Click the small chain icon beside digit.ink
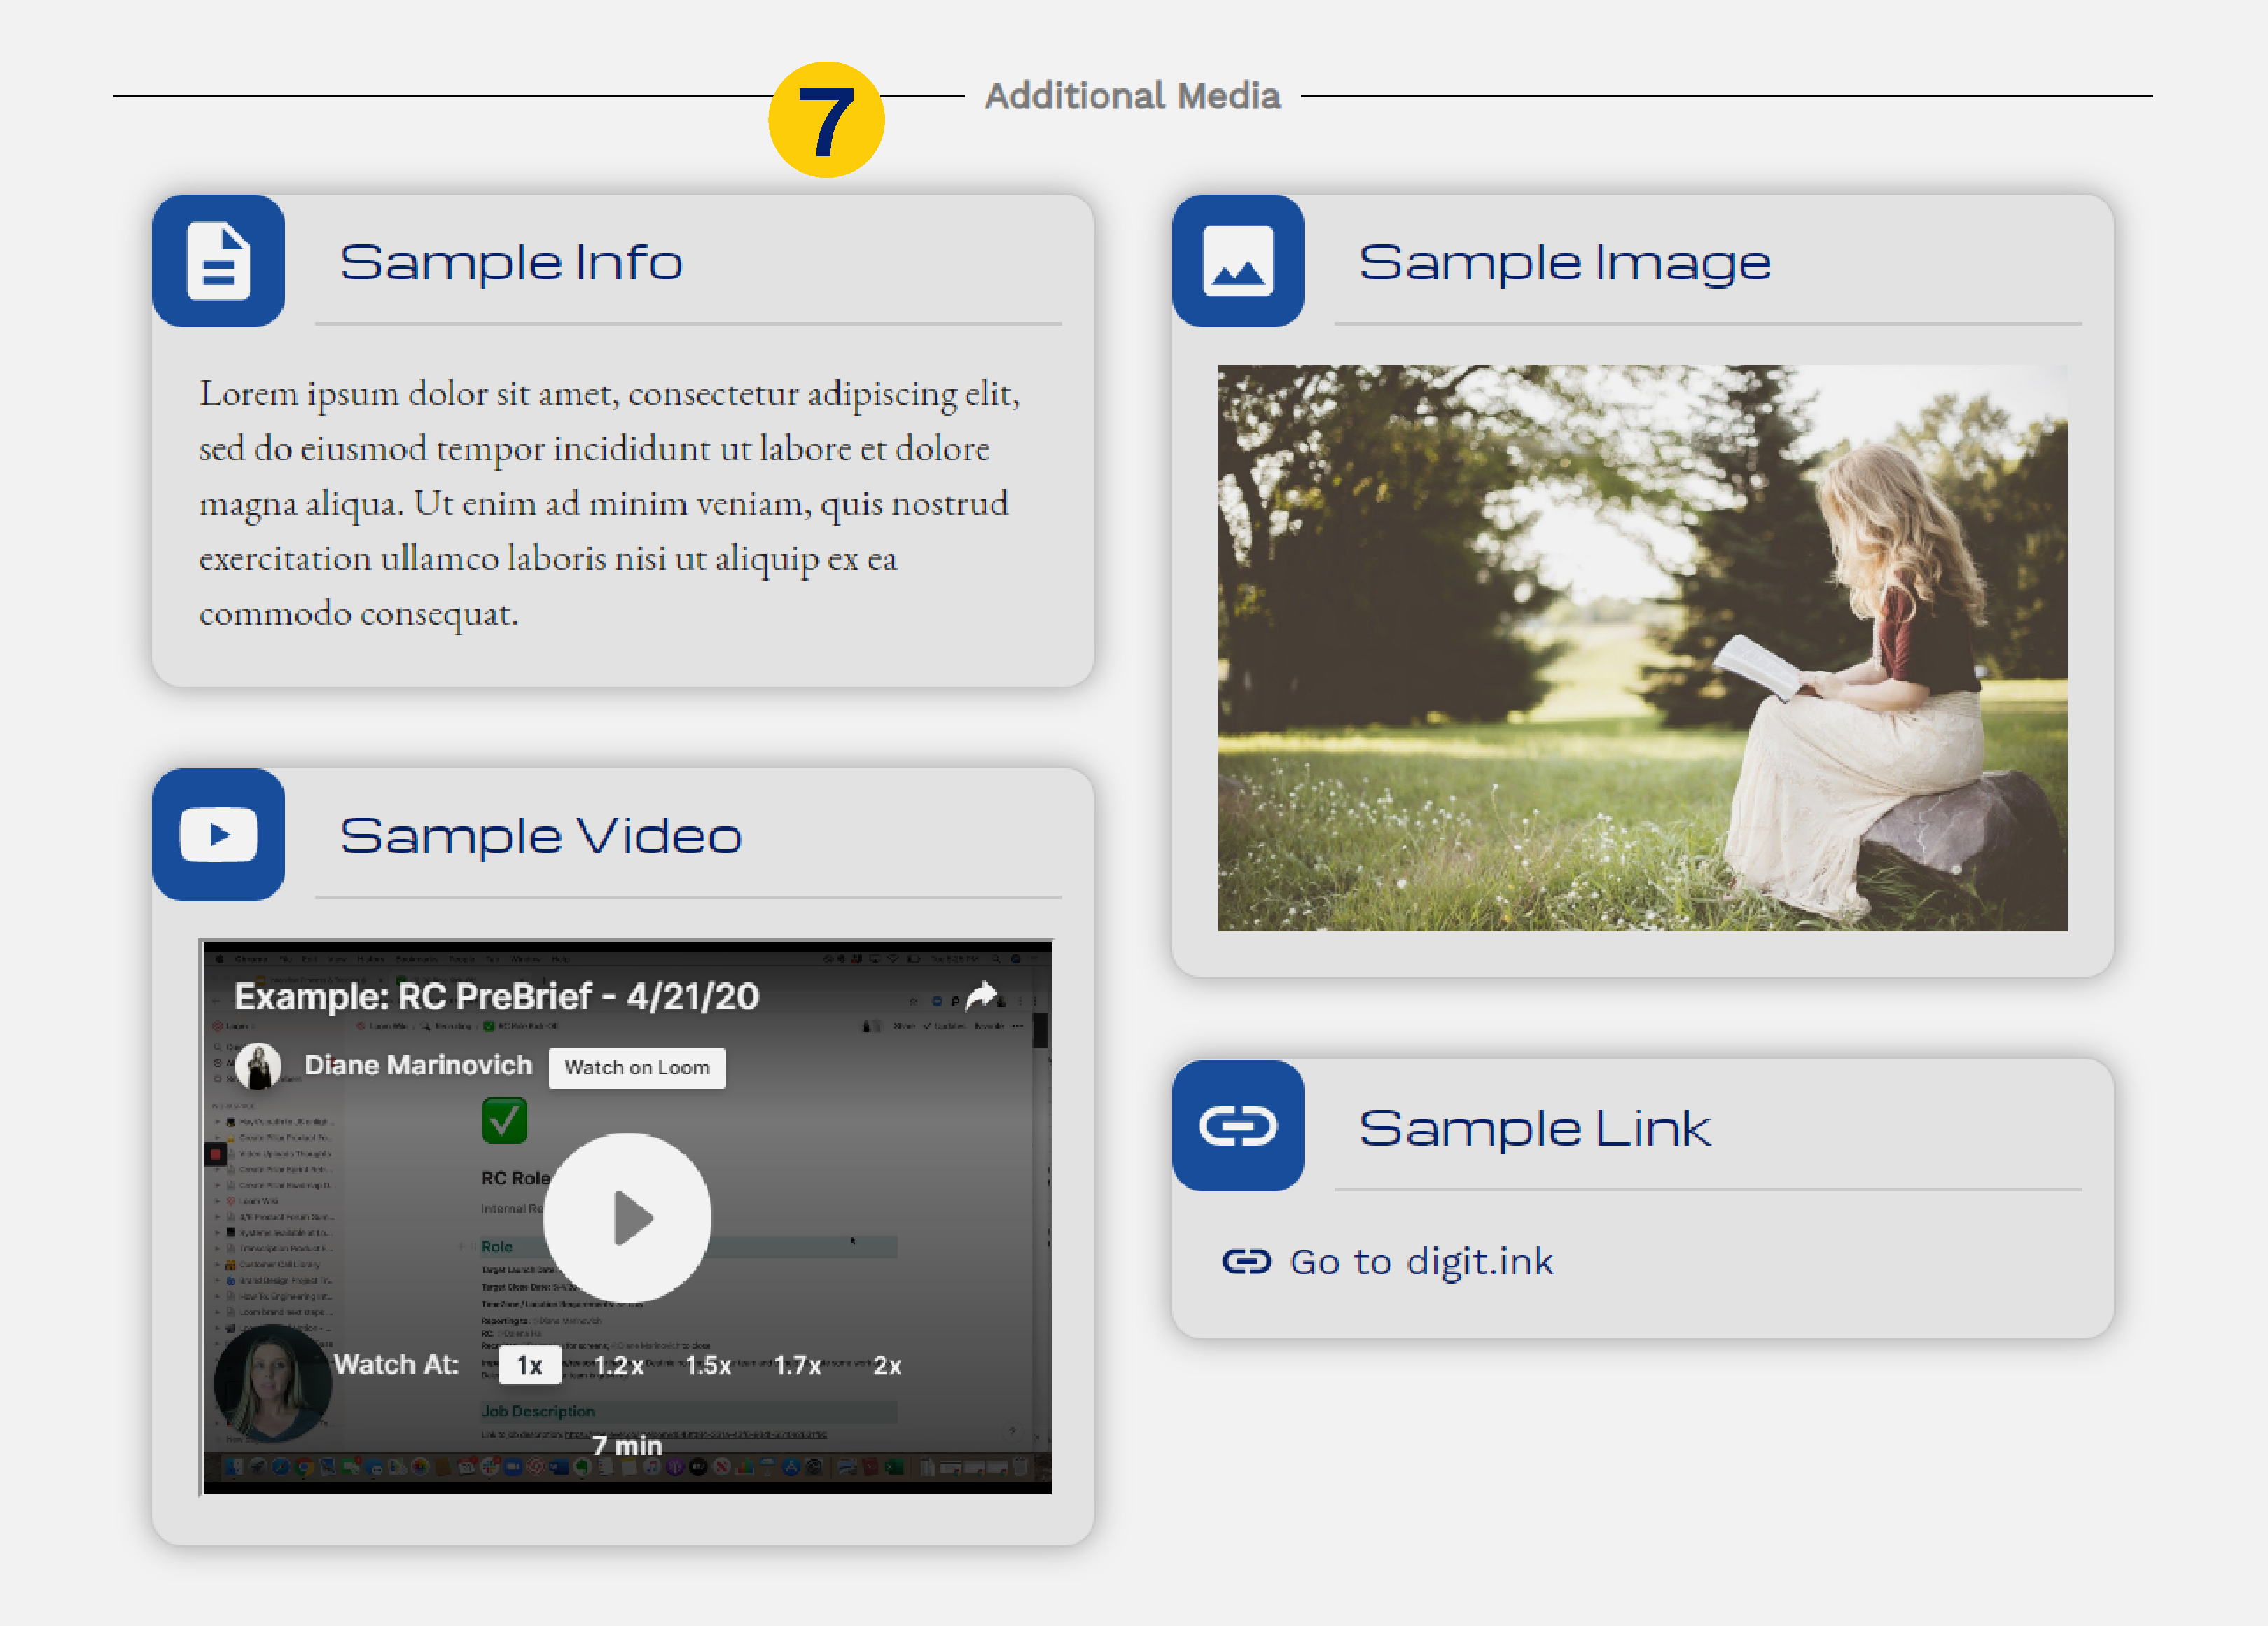The height and width of the screenshot is (1626, 2268). click(x=1246, y=1262)
